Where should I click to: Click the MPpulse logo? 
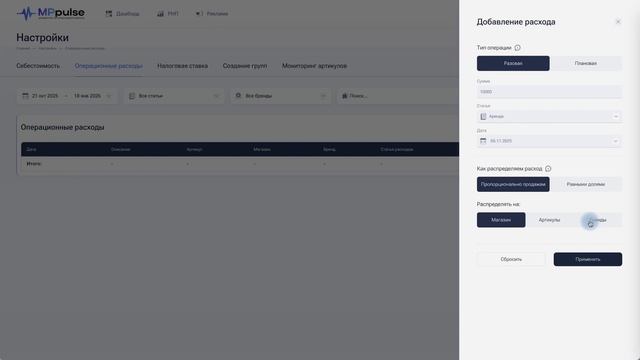(x=51, y=13)
